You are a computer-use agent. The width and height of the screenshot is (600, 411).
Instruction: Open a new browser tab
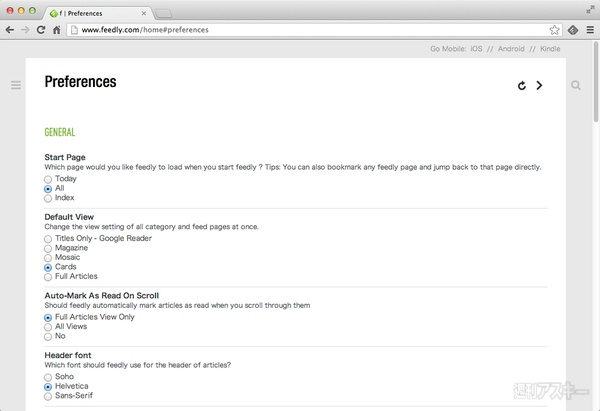[x=163, y=14]
